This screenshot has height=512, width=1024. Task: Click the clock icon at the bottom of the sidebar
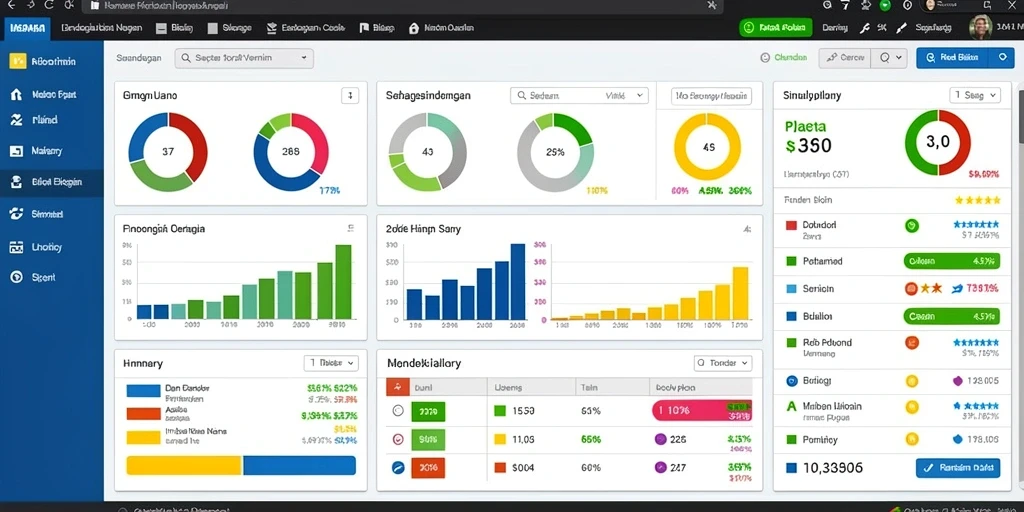tap(17, 277)
